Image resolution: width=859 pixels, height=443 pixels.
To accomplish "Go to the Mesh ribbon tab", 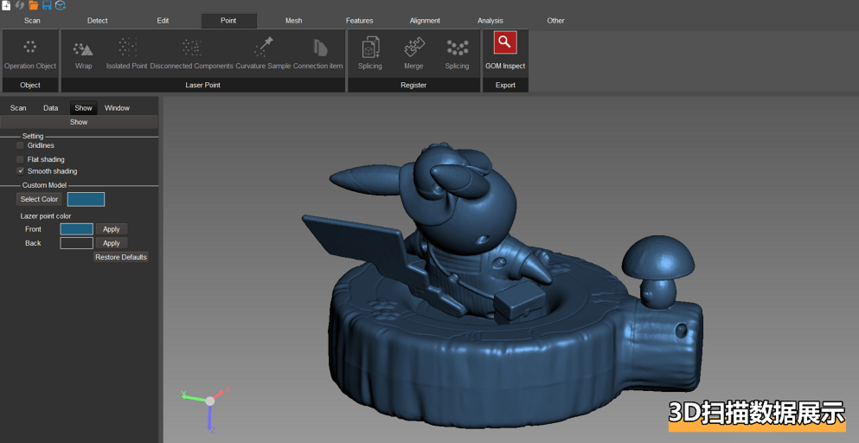I will 294,21.
